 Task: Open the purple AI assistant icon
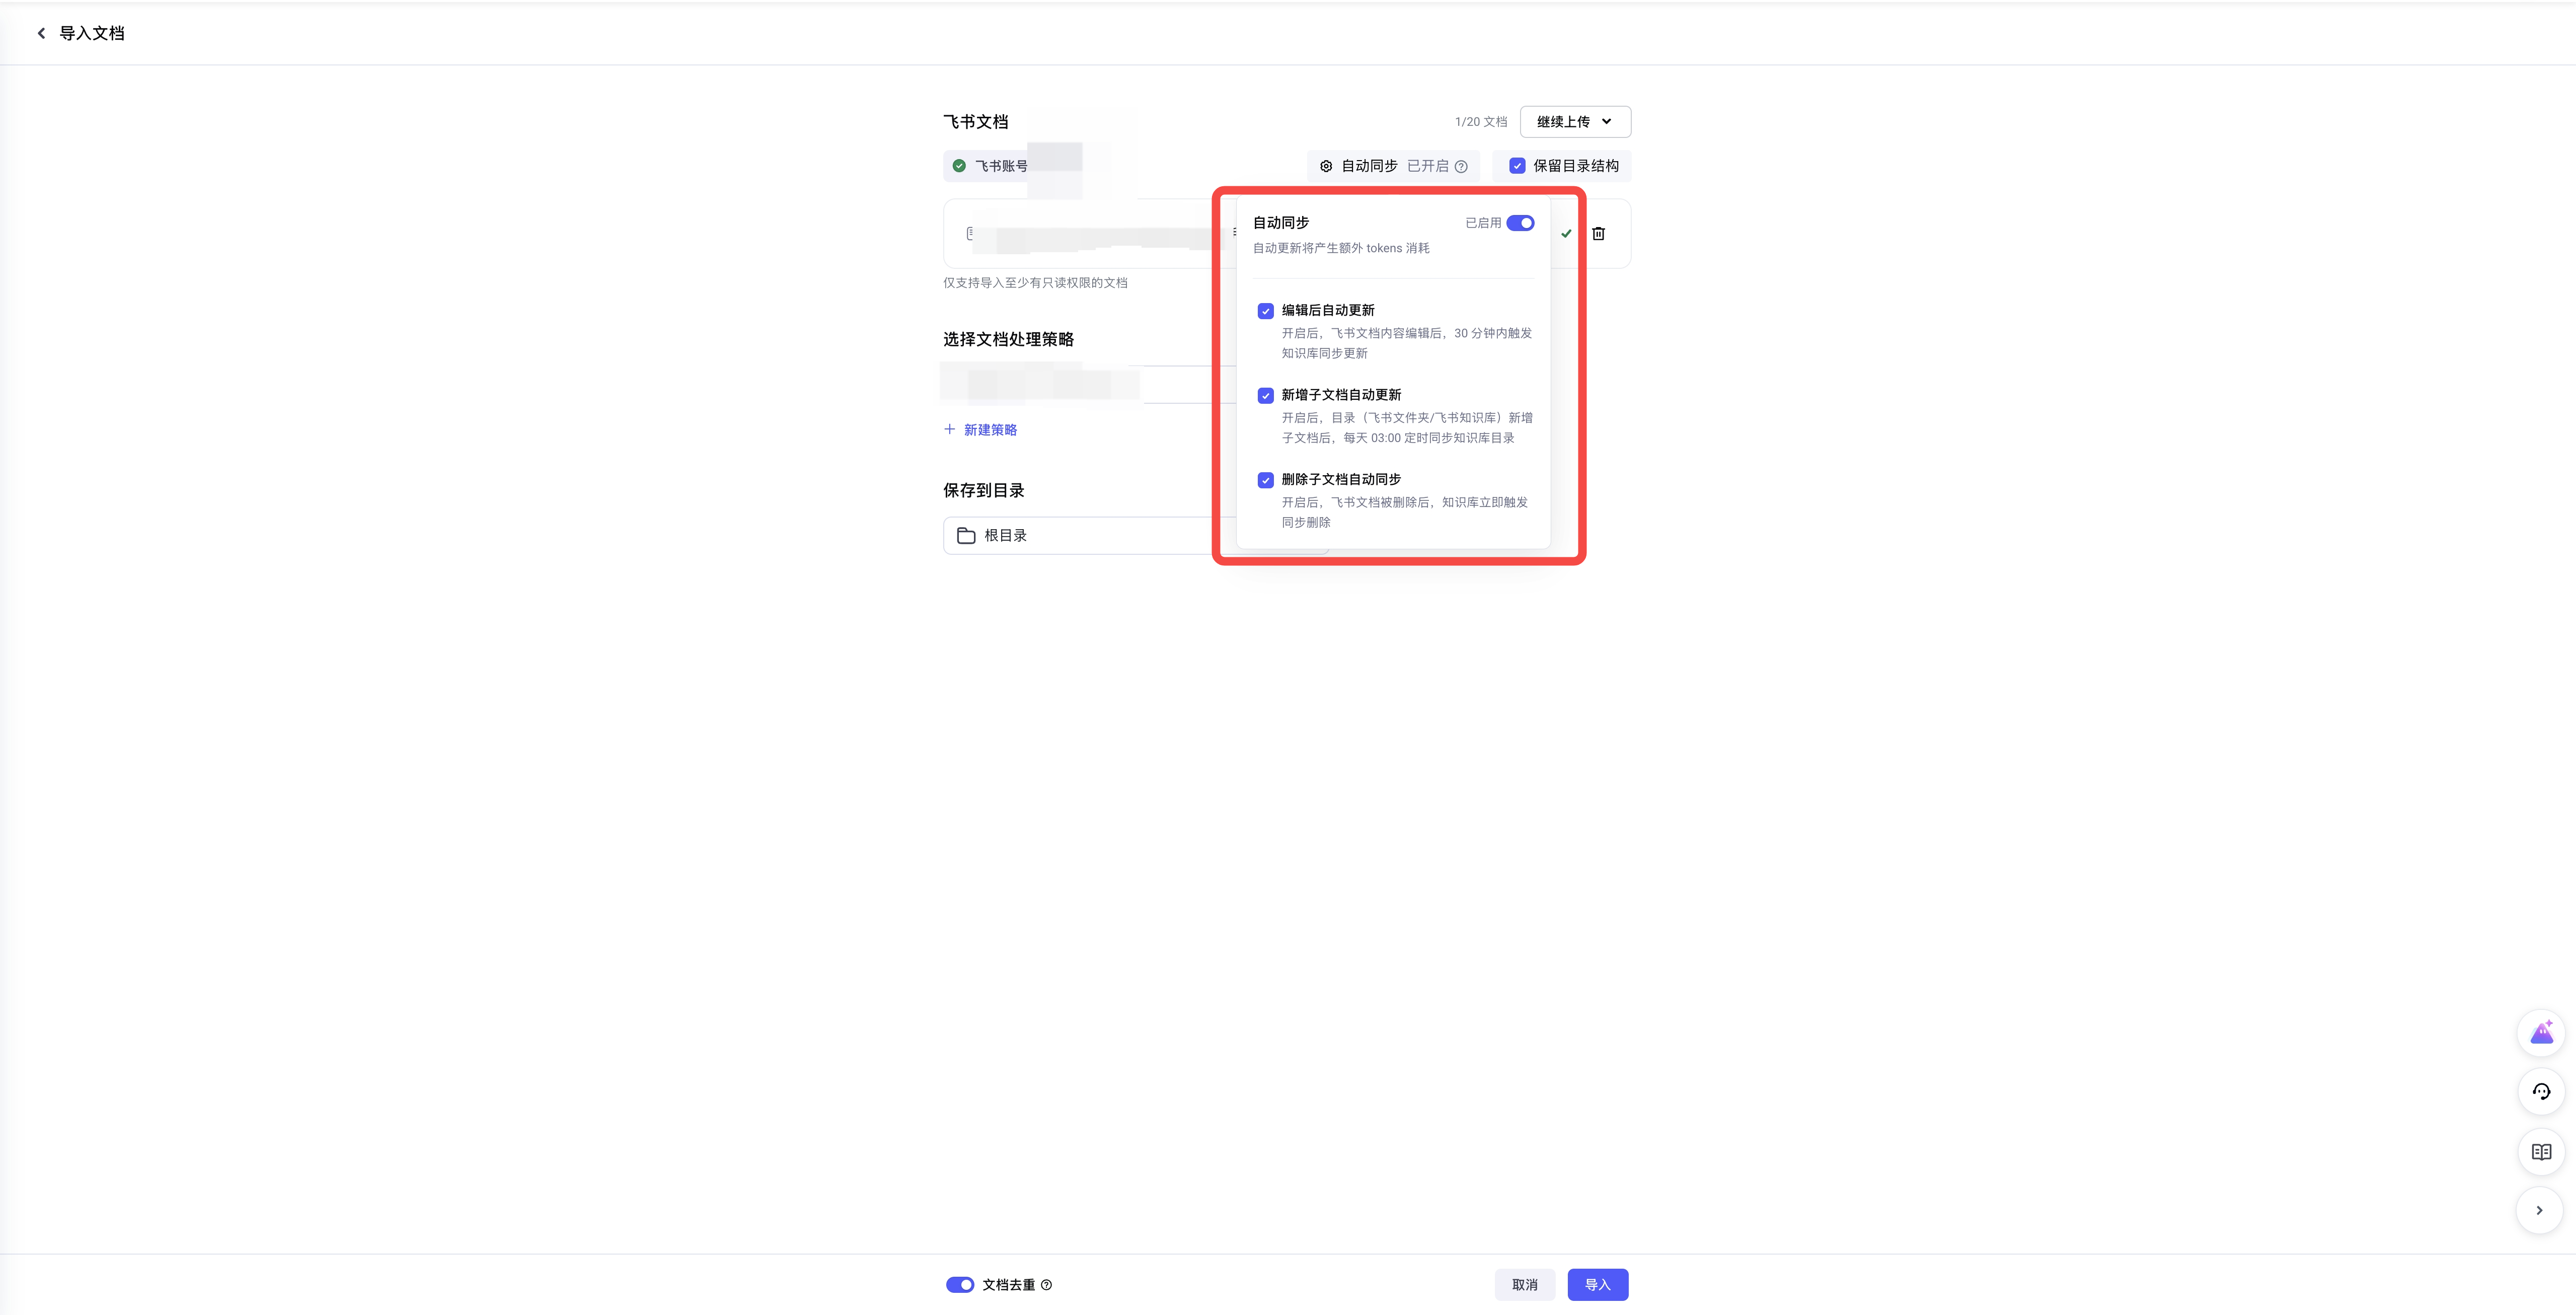pyautogui.click(x=2541, y=1033)
